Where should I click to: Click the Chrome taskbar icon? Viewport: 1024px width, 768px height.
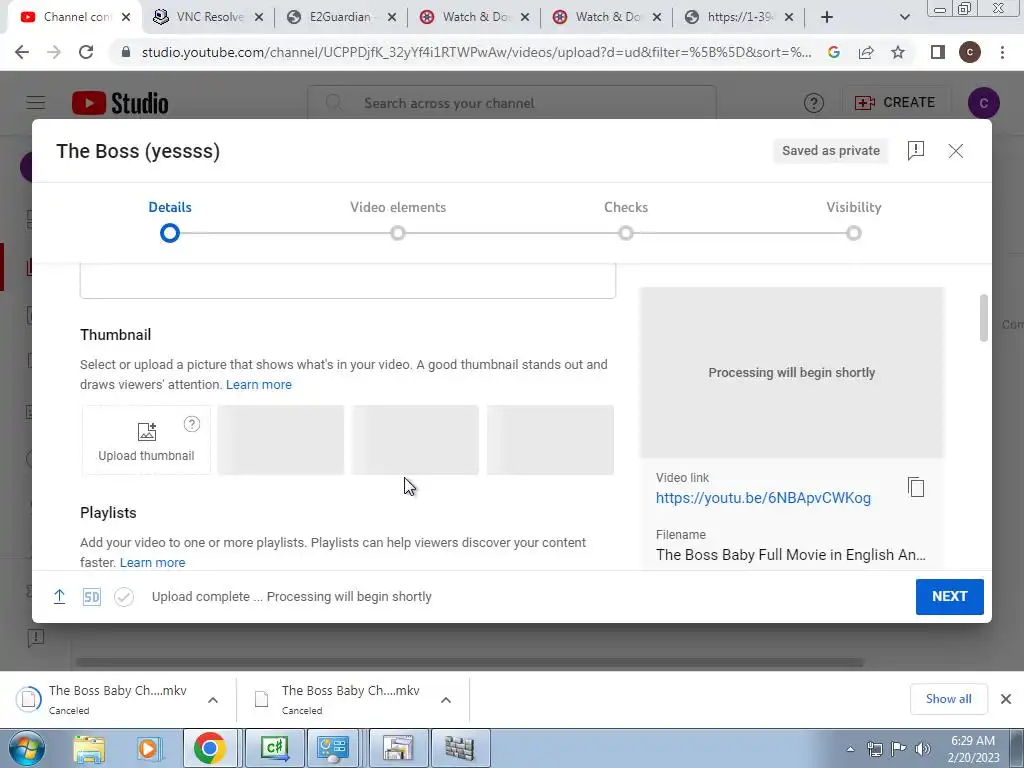coord(210,748)
